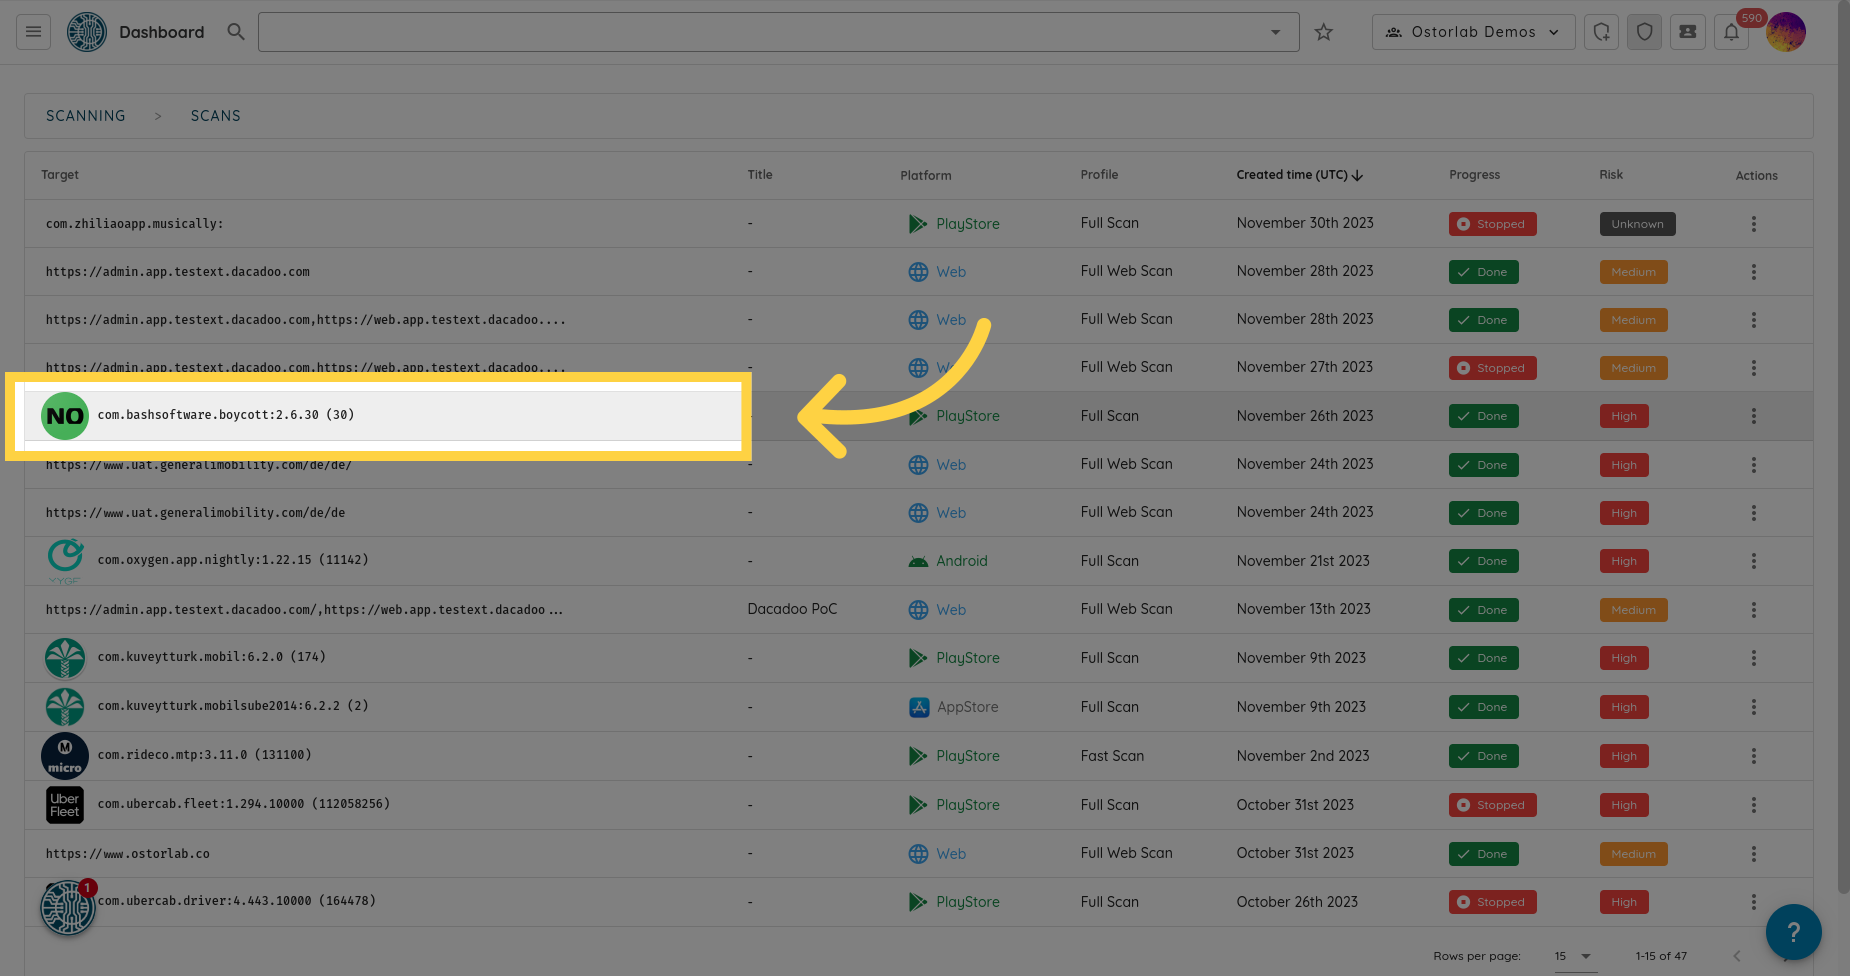Go to SCANNING breadcrumb

click(86, 116)
